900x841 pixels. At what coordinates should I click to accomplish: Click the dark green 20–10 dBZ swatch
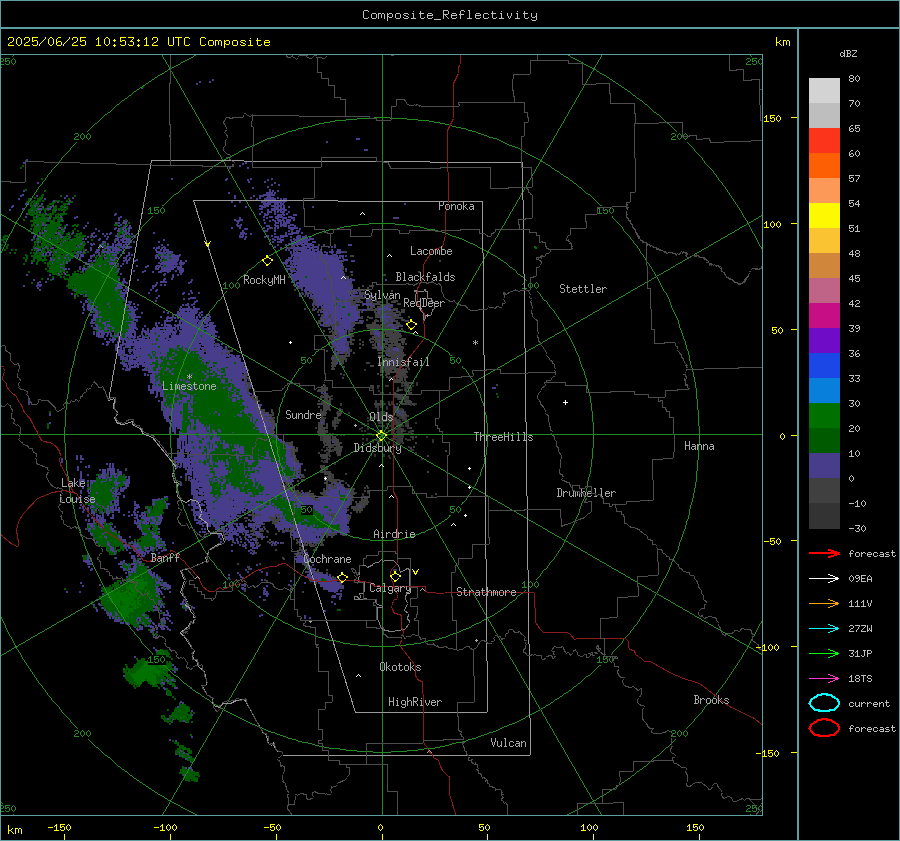click(x=824, y=440)
